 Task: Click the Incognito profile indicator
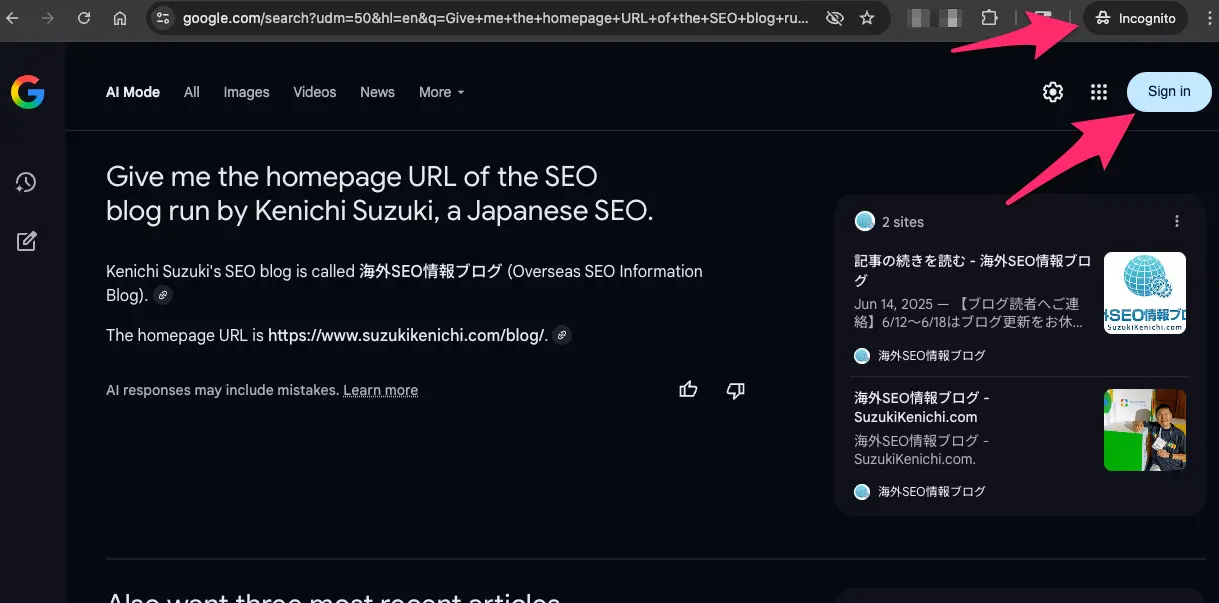(1135, 18)
